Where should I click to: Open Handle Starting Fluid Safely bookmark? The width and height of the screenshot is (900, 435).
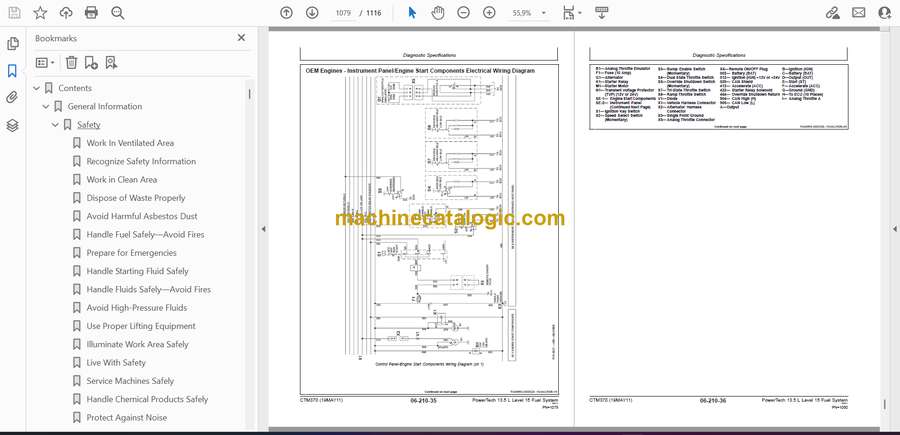[137, 271]
